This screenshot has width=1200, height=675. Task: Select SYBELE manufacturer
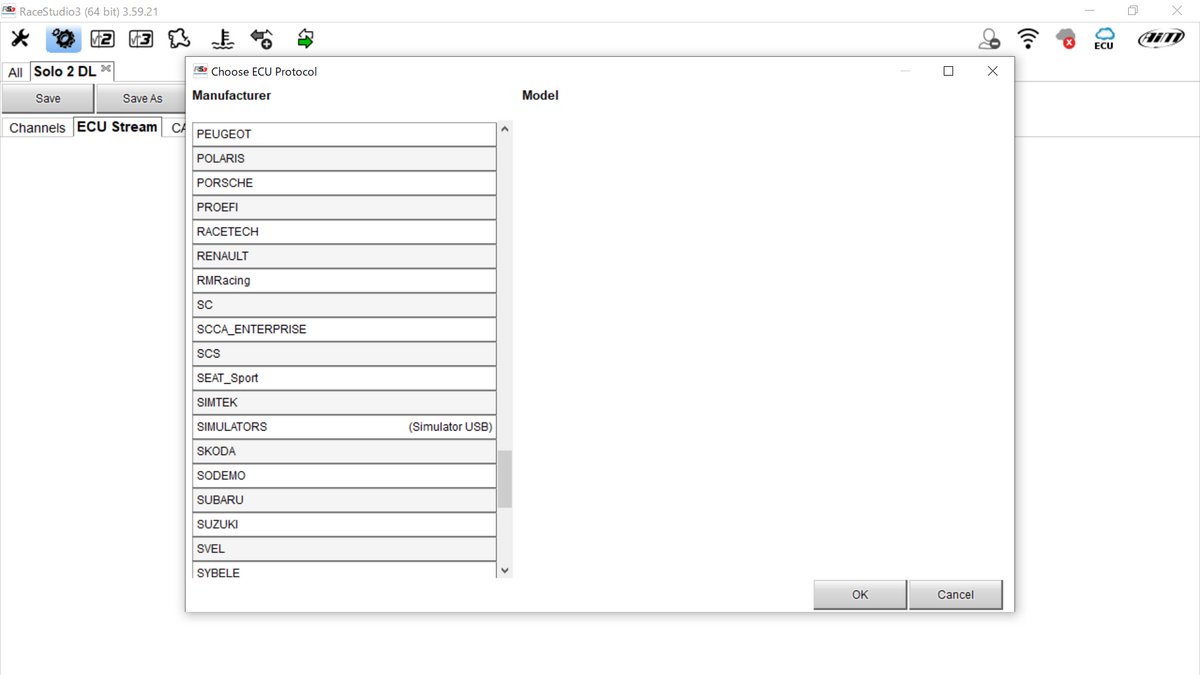point(344,571)
